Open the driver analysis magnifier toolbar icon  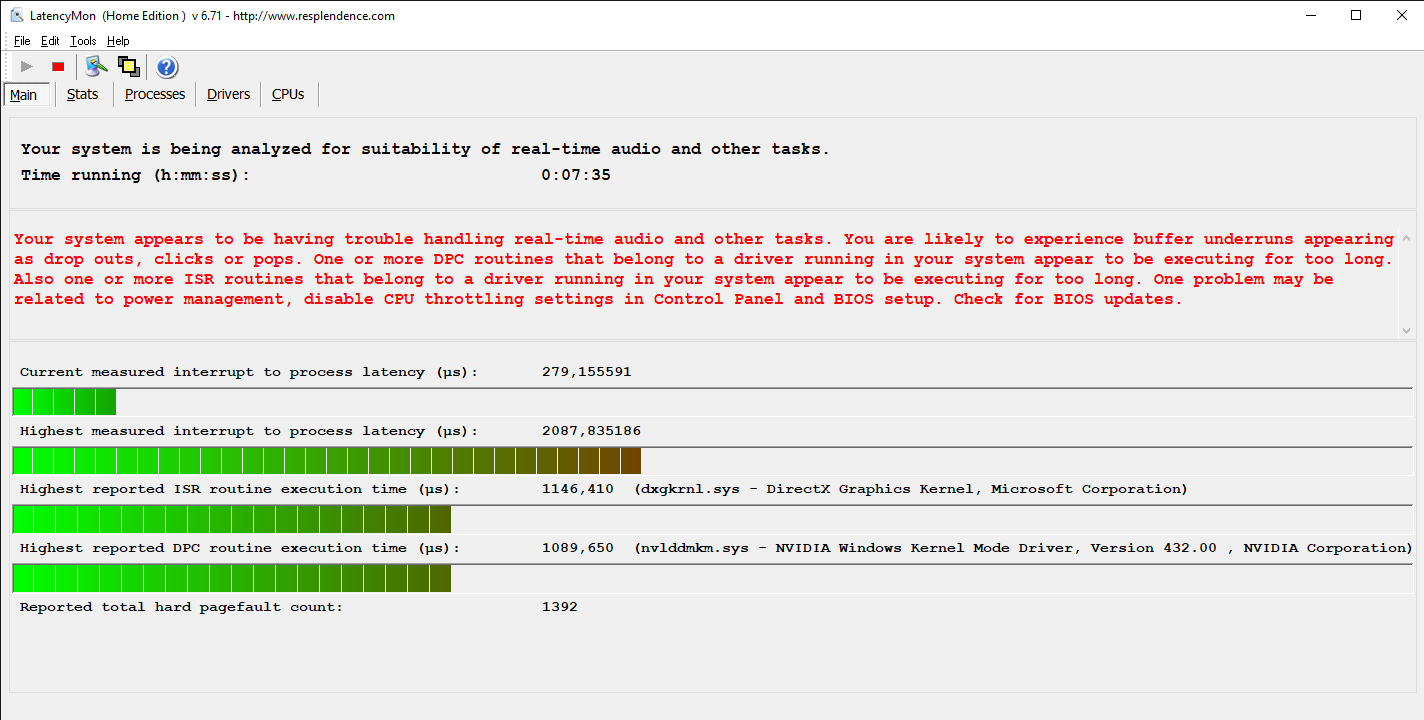pyautogui.click(x=96, y=67)
